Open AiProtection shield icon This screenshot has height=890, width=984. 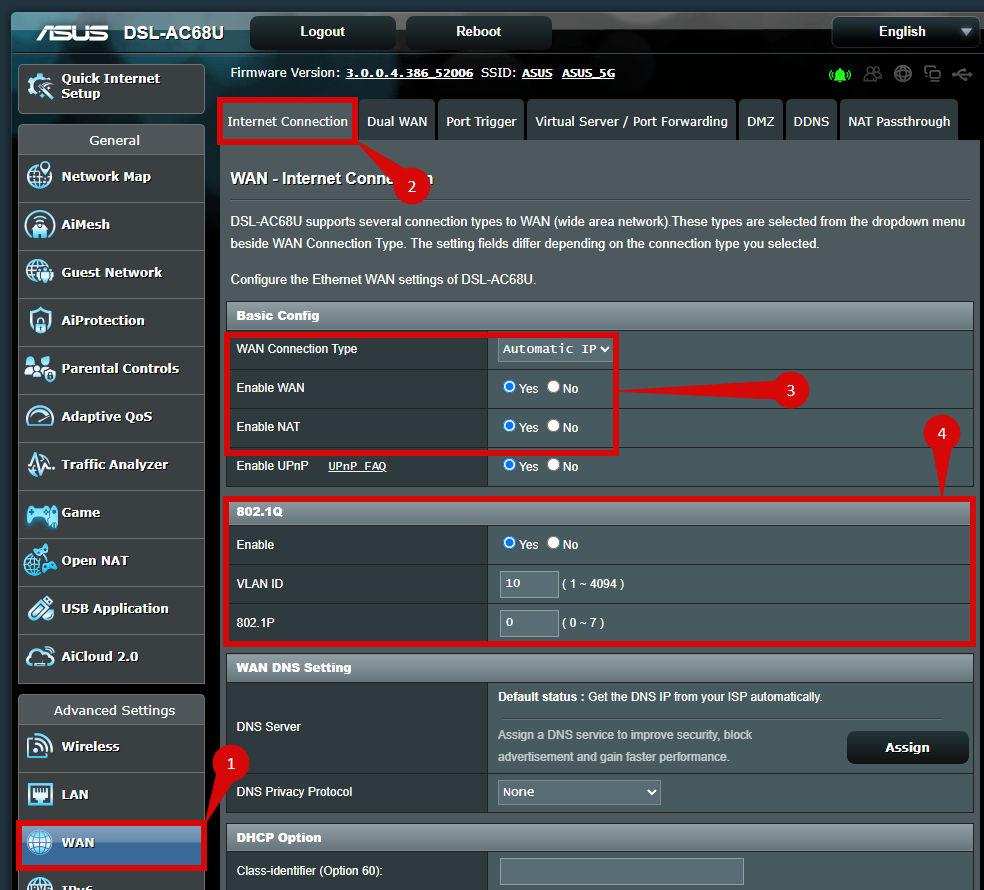(x=40, y=321)
